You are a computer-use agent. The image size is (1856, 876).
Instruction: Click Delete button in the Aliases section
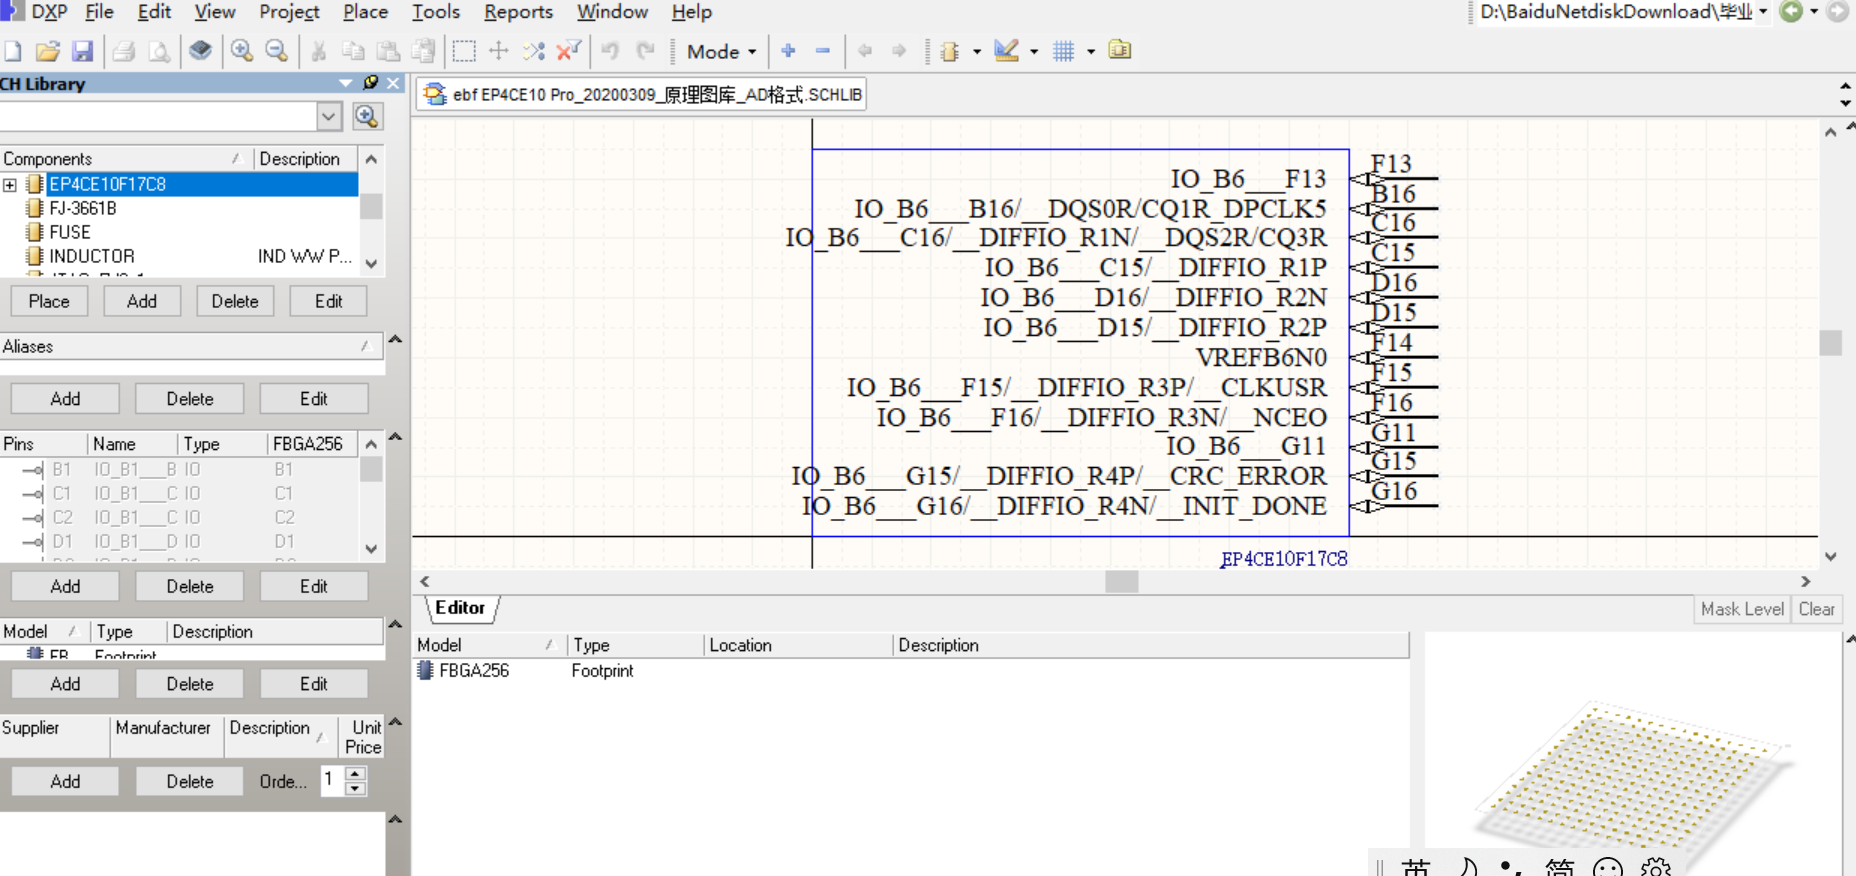pyautogui.click(x=190, y=399)
